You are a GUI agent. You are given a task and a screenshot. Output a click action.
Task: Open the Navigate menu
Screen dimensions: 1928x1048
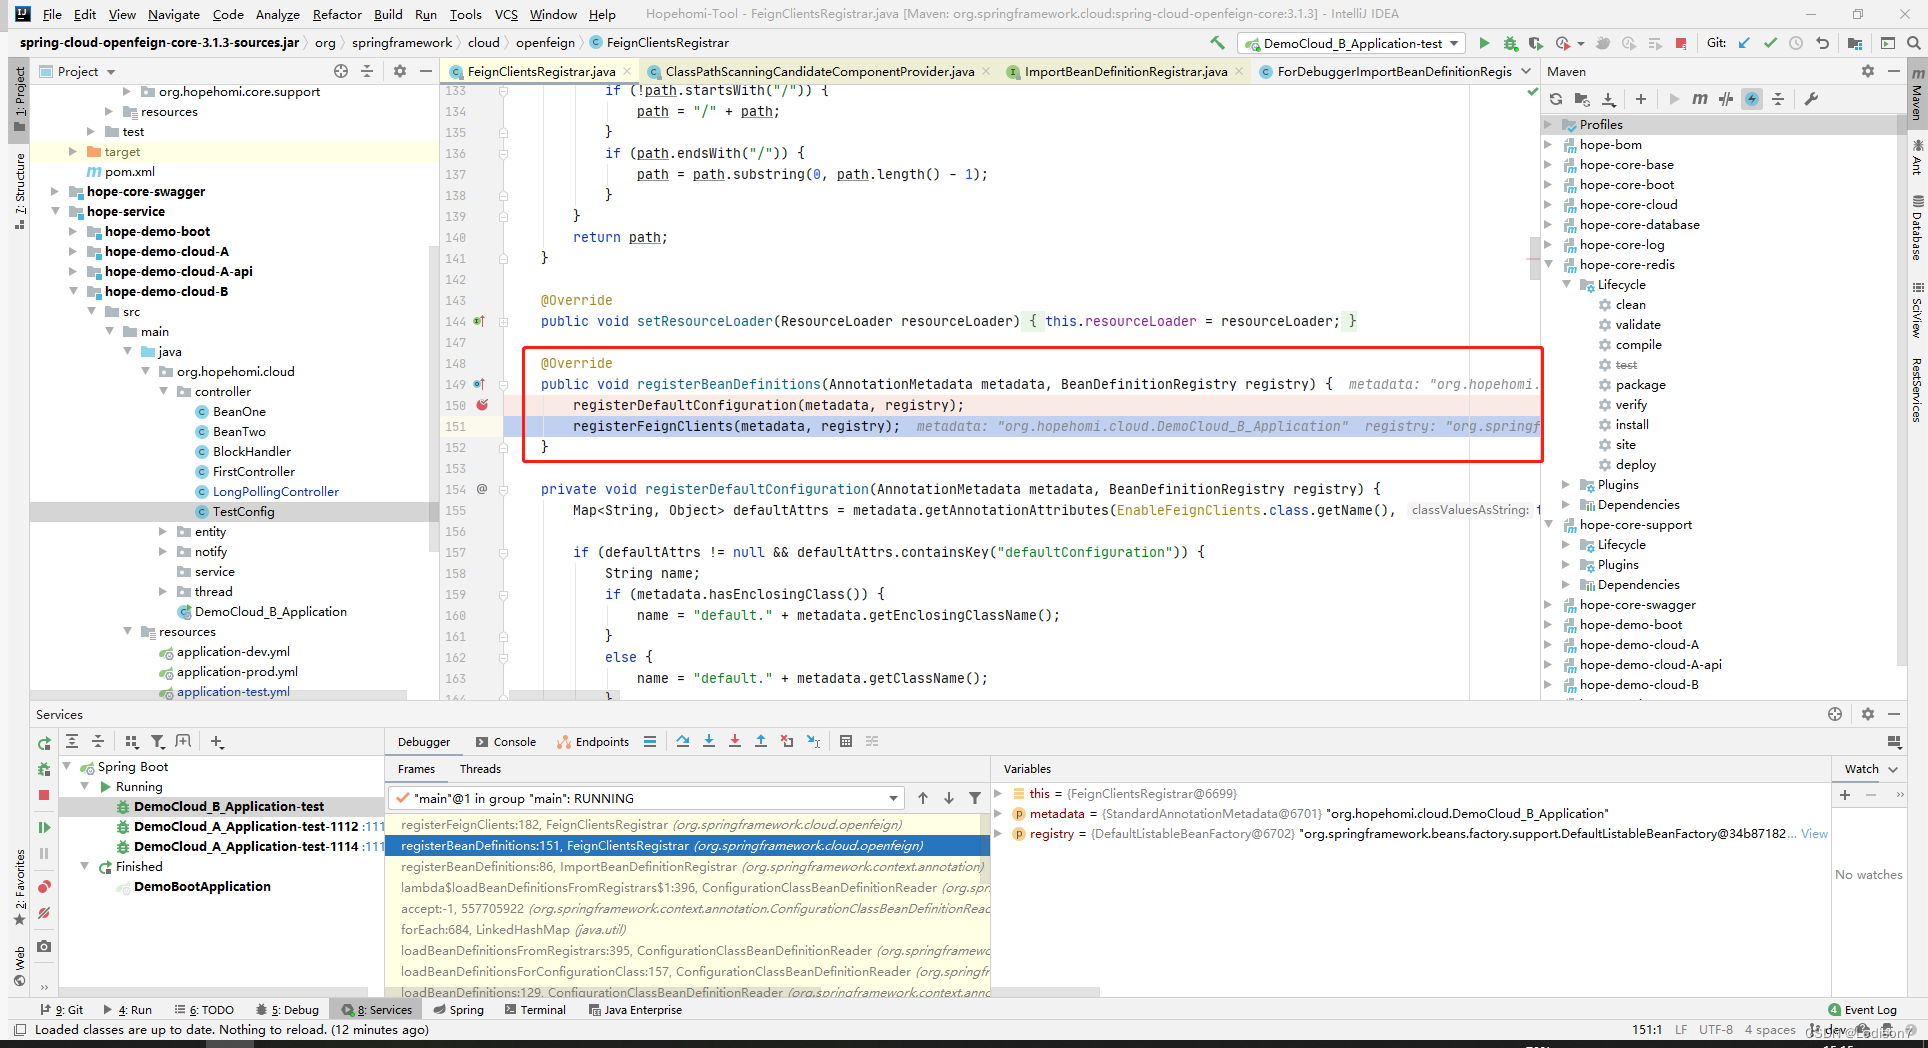[174, 14]
